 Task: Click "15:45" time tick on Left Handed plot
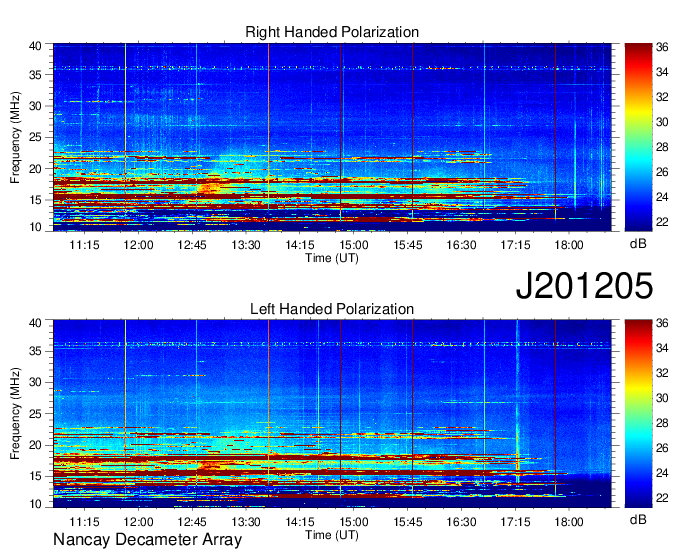click(408, 522)
